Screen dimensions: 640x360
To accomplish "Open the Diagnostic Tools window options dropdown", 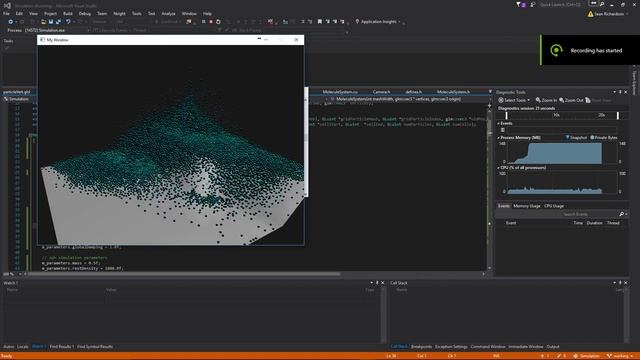I will pyautogui.click(x=614, y=92).
